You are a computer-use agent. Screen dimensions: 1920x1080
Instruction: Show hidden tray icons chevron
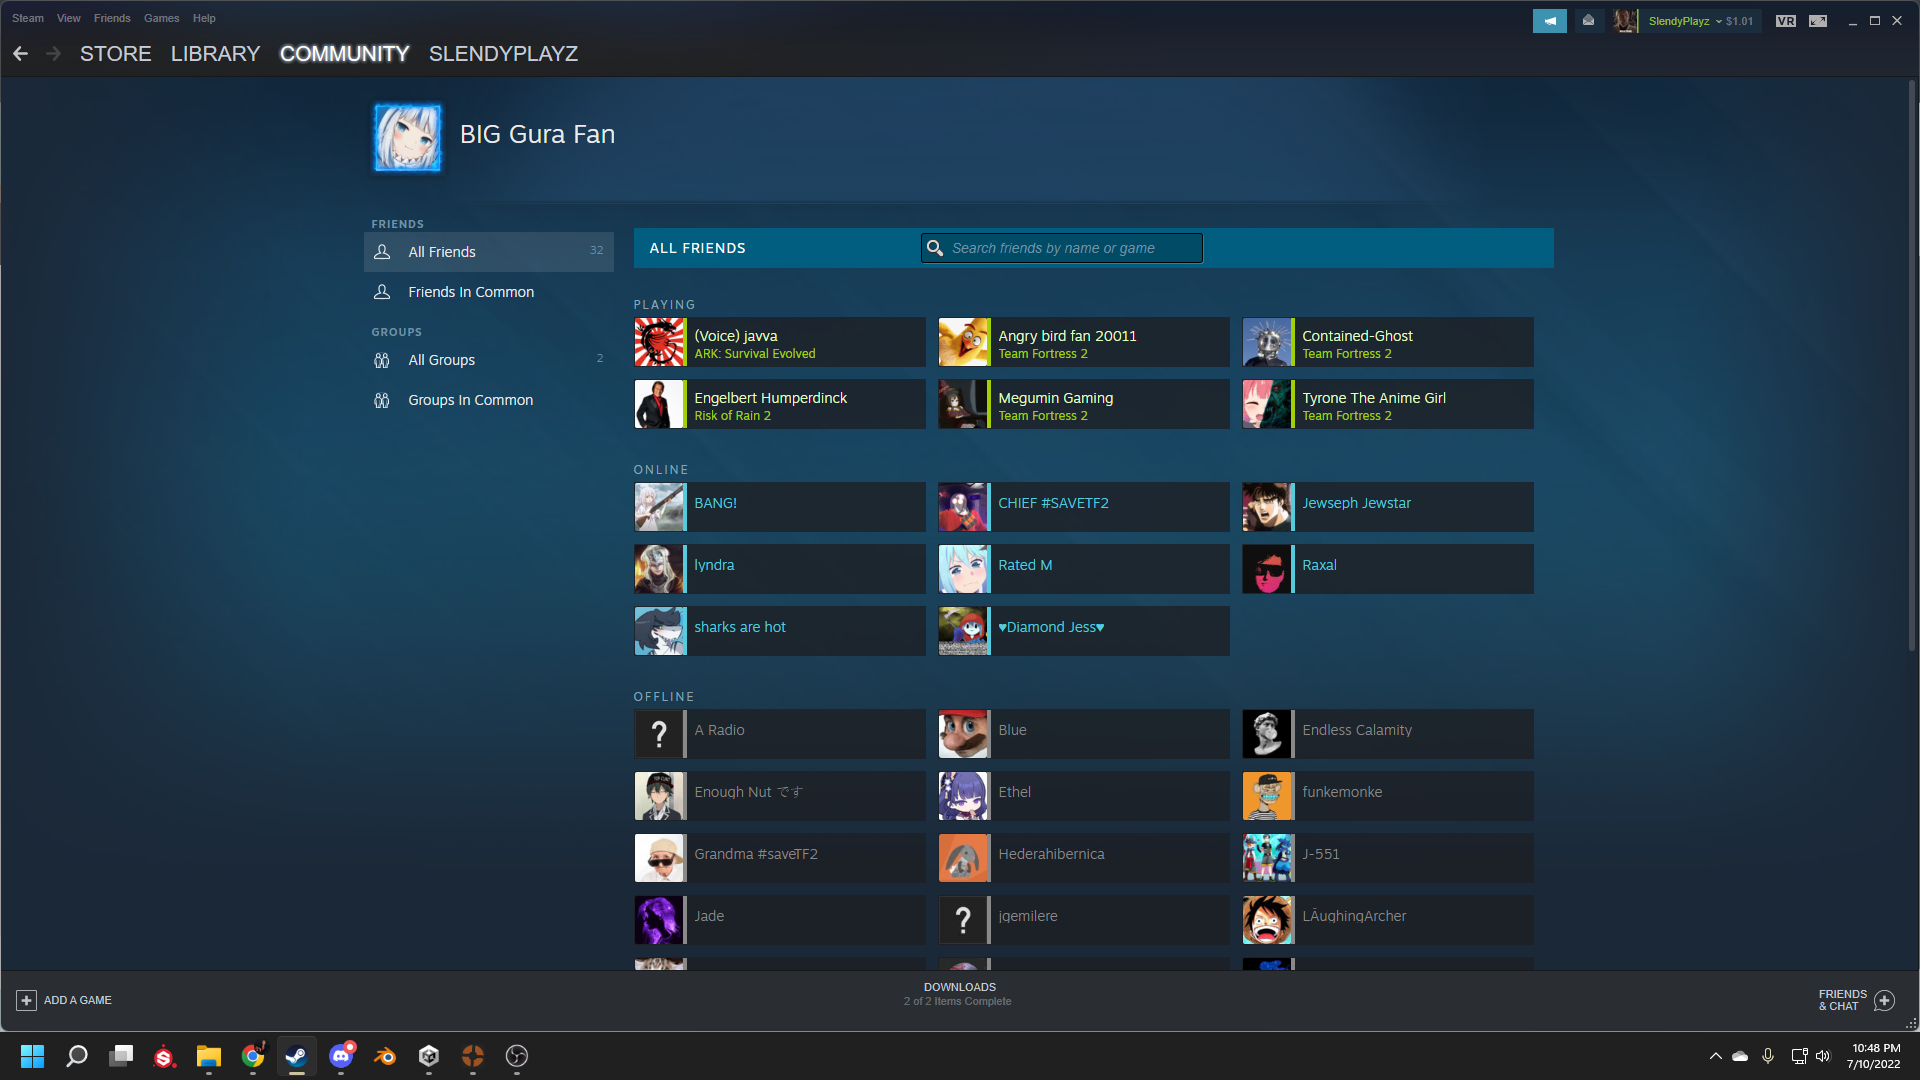tap(1715, 1056)
